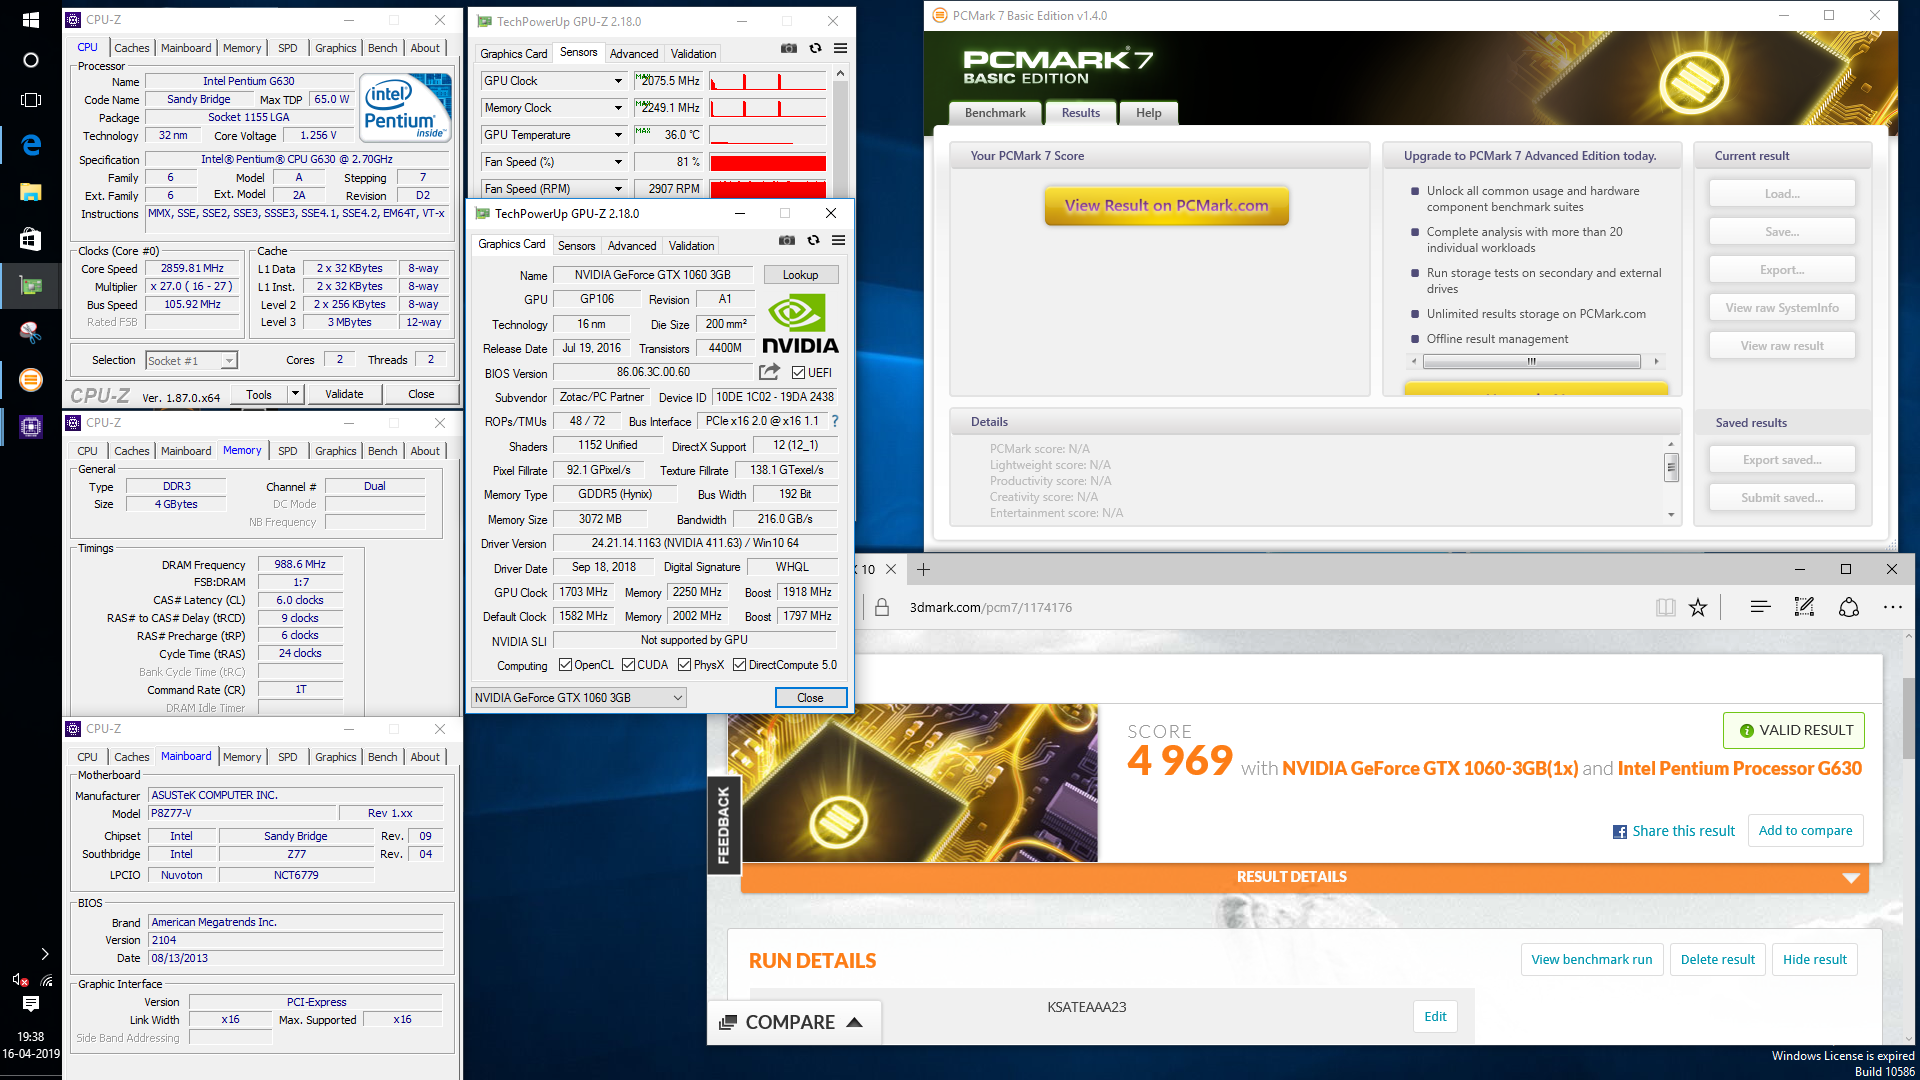Click Bus Interface question mark help
The image size is (1920, 1080).
835,421
